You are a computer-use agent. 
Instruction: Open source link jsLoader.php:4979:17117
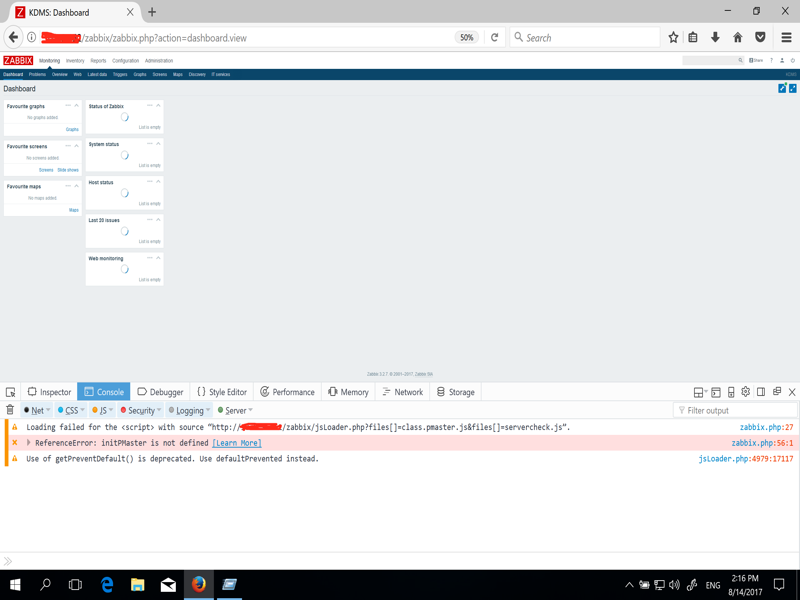746,459
